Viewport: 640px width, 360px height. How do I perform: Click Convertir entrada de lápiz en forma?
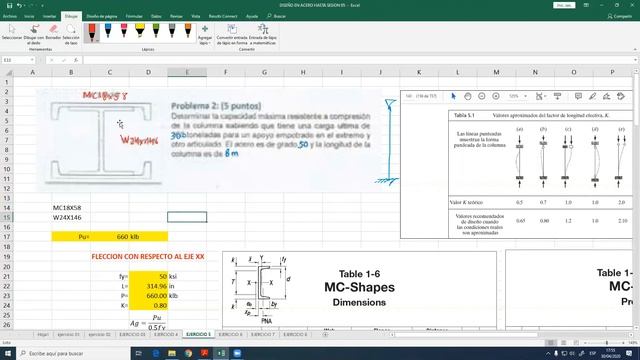coord(232,34)
